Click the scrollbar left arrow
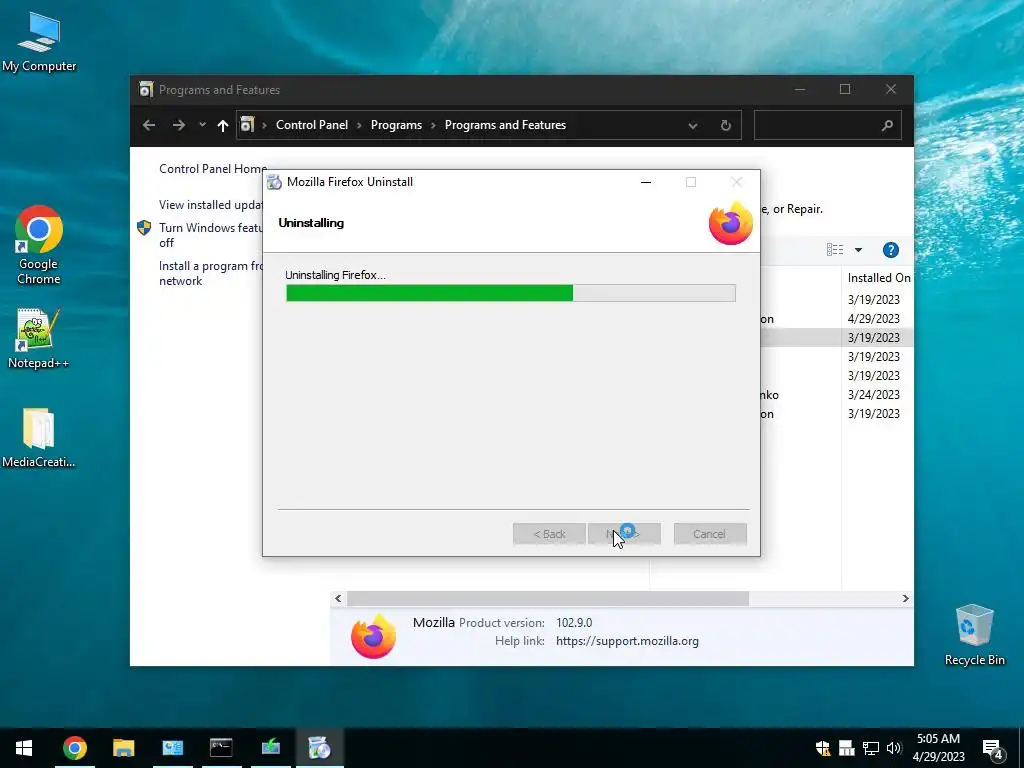1024x768 pixels. pos(338,598)
